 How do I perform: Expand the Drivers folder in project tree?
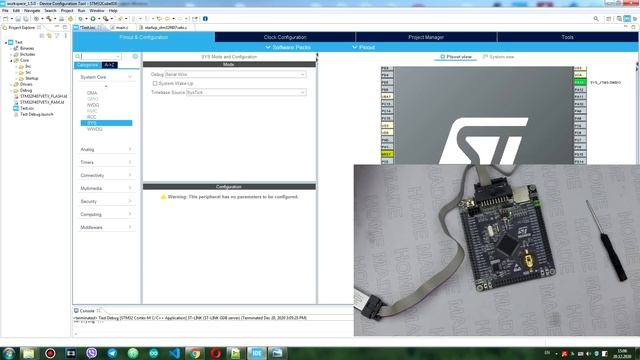[x=11, y=84]
